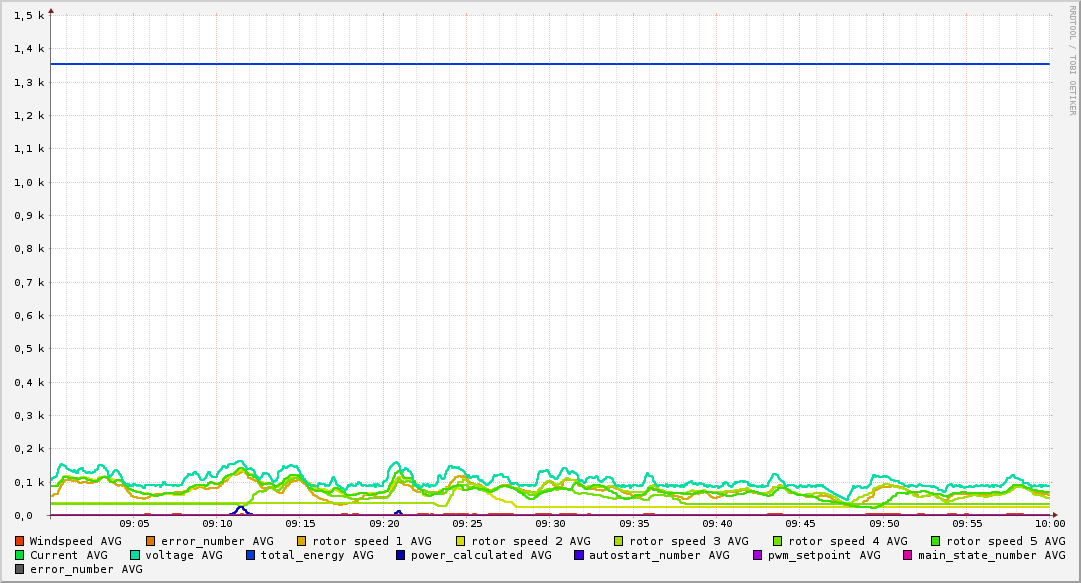1081x583 pixels.
Task: Click the rotor speed 4 AVG legend swatch
Action: (778, 542)
